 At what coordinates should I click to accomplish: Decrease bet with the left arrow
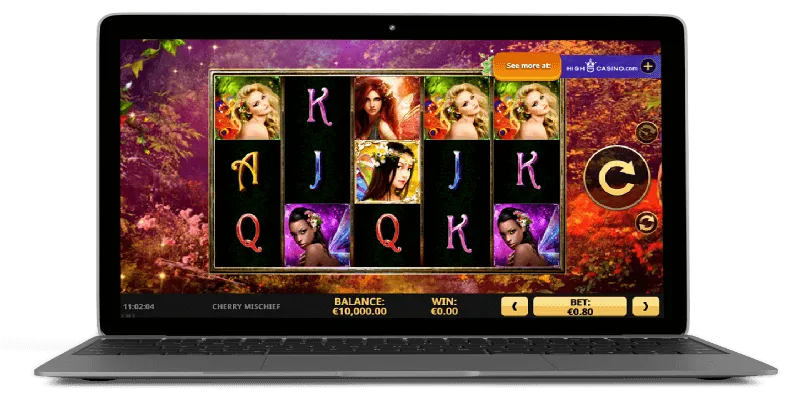[516, 306]
